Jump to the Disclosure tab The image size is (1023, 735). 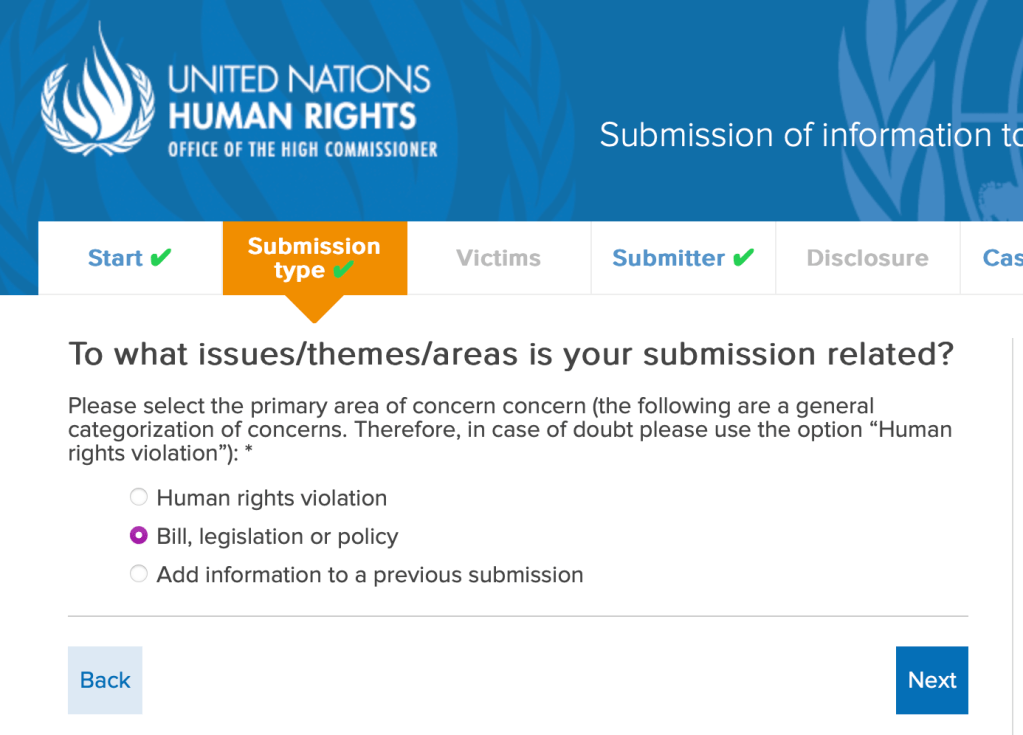867,258
